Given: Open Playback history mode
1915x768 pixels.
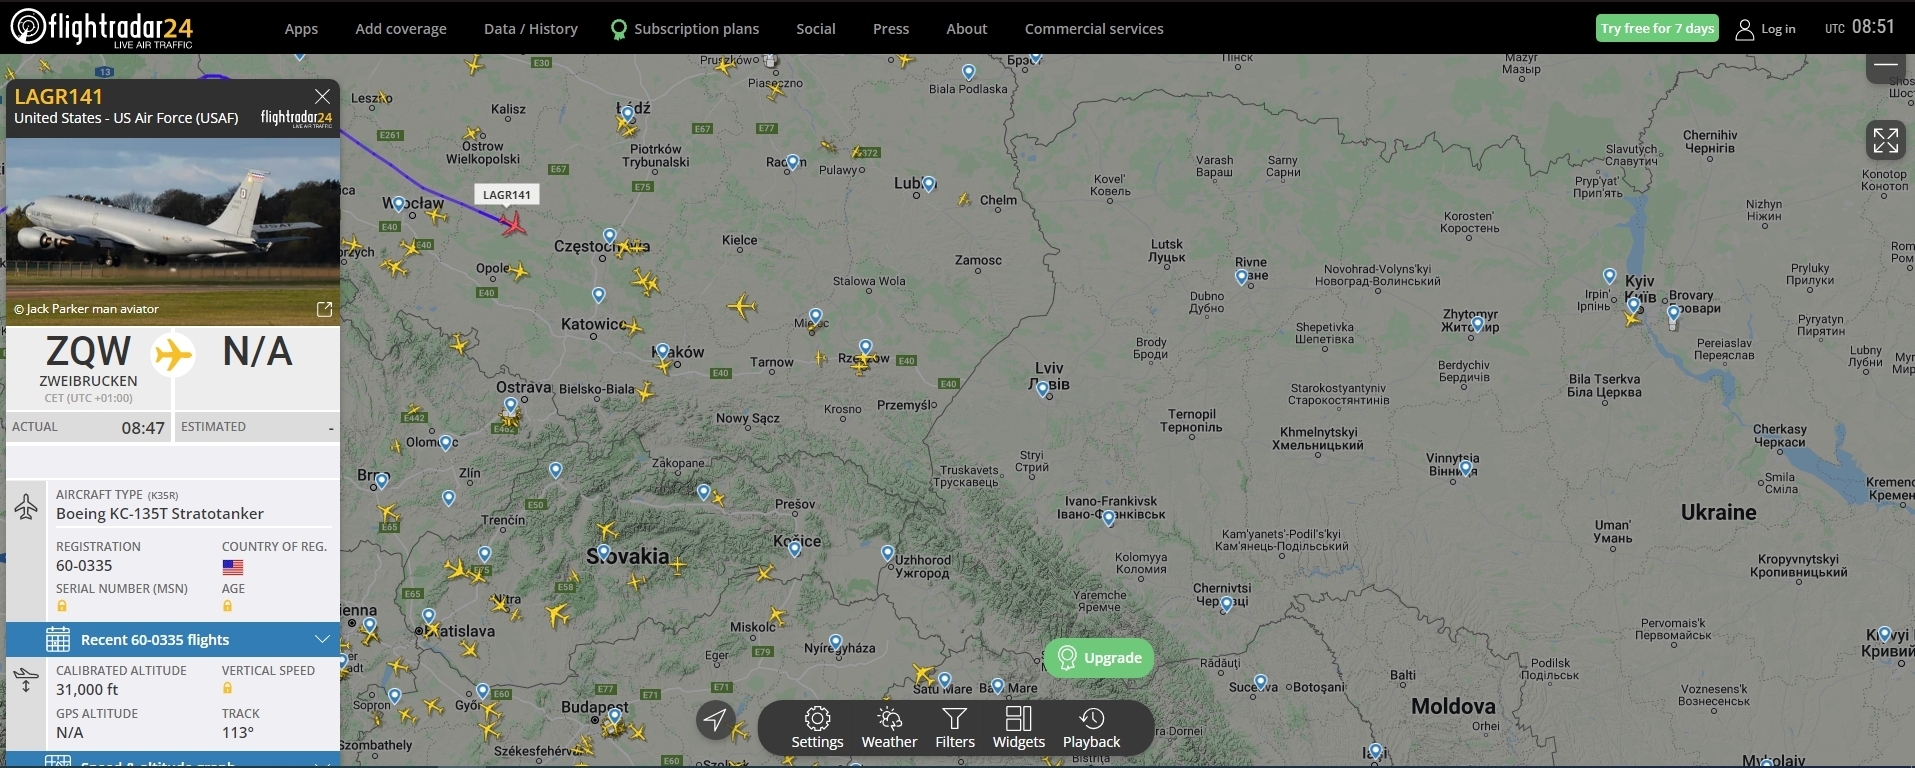Looking at the screenshot, I should coord(1091,728).
